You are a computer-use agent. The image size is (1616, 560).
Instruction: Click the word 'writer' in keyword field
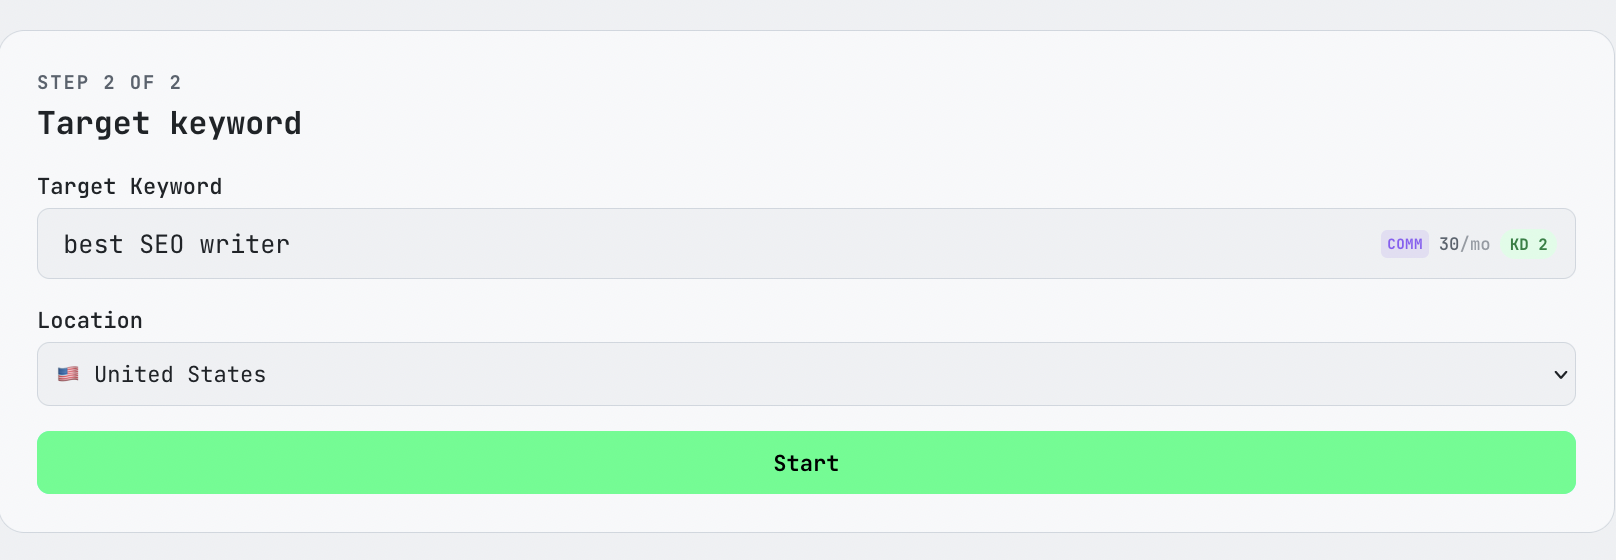pyautogui.click(x=244, y=244)
